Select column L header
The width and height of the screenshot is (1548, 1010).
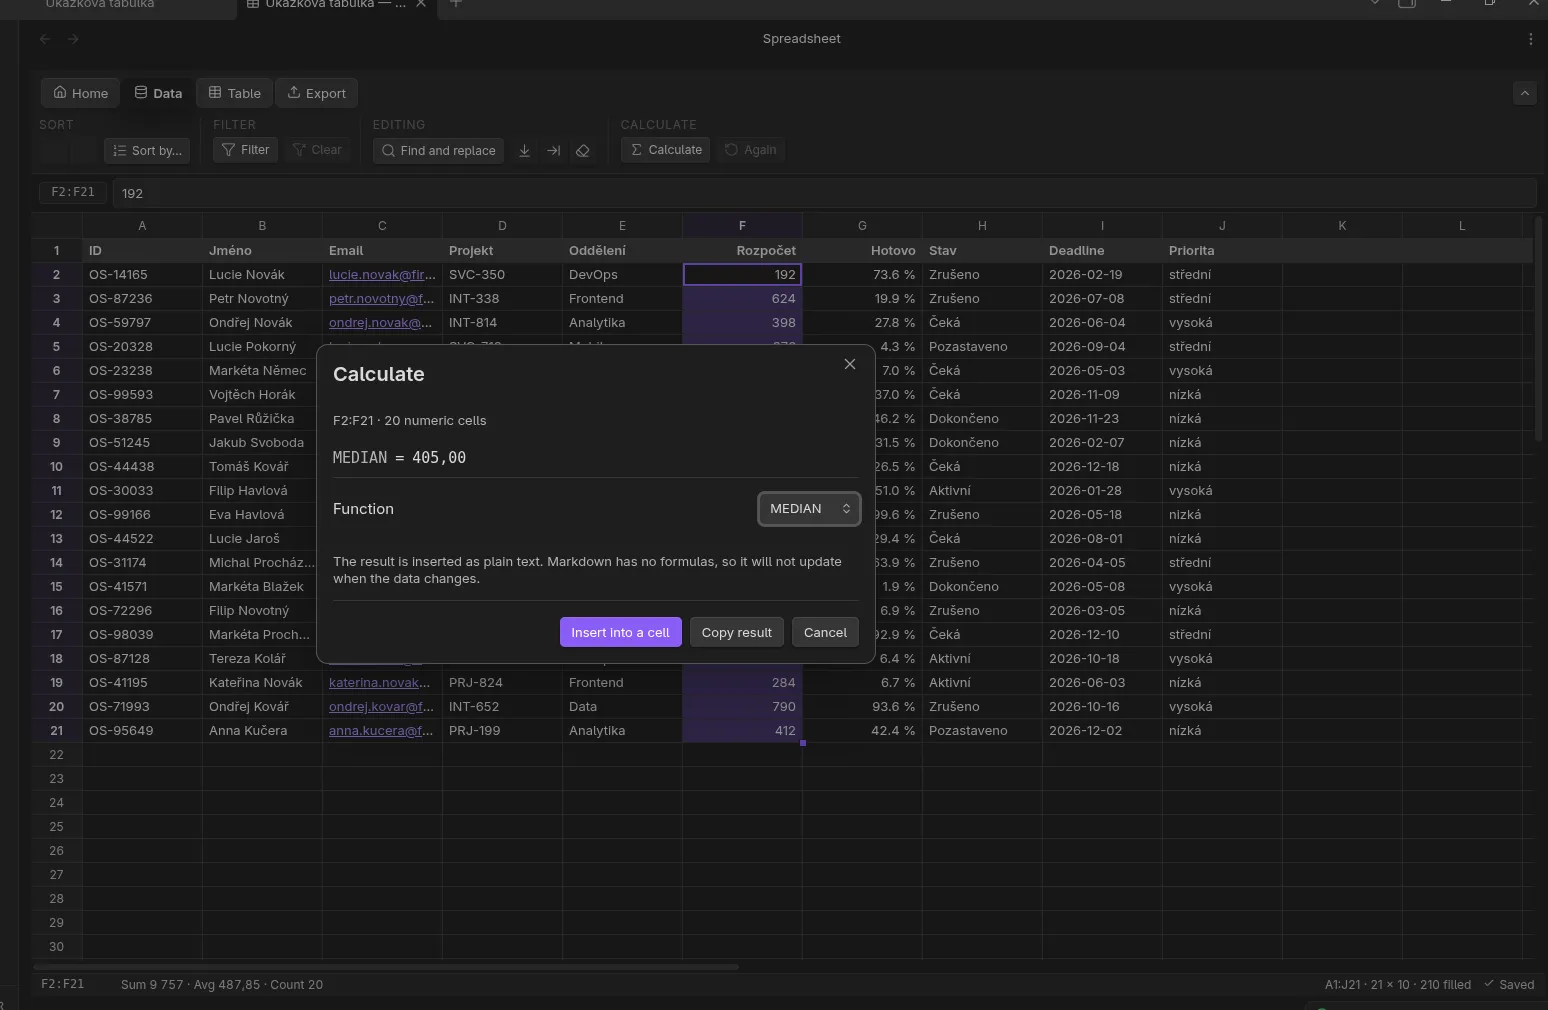(x=1462, y=226)
